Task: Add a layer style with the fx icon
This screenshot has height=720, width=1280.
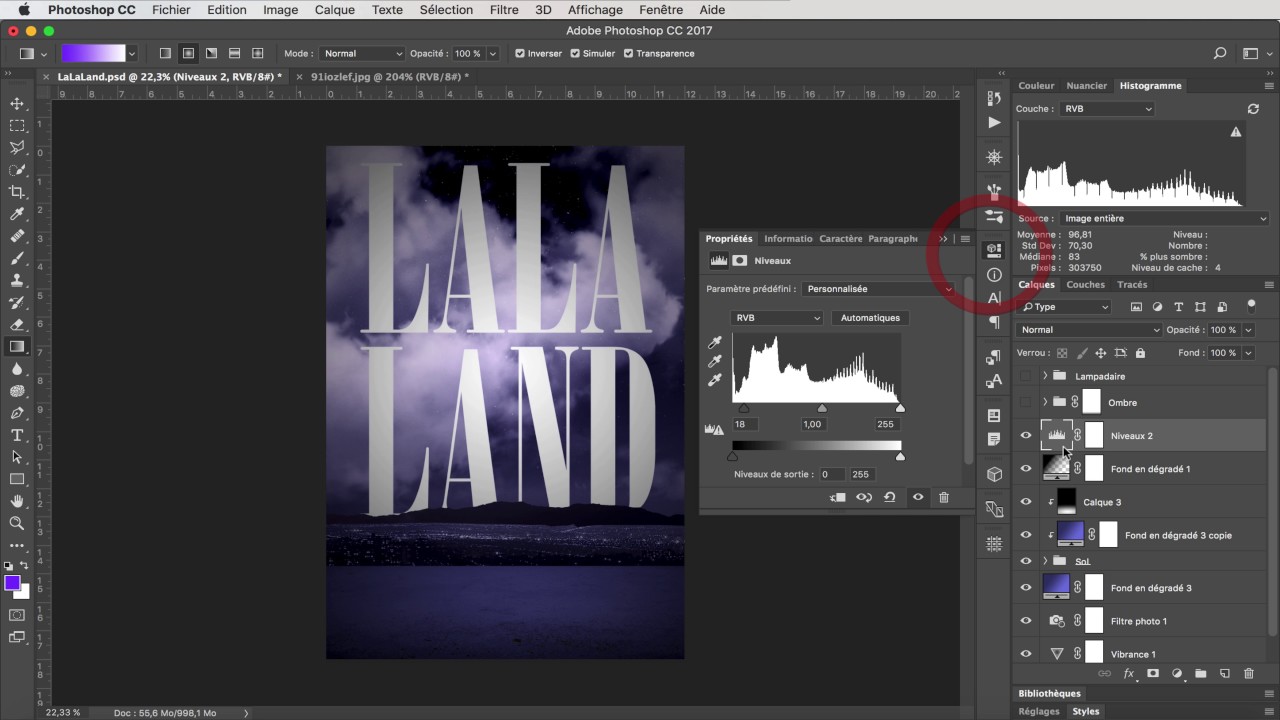Action: [x=1129, y=674]
